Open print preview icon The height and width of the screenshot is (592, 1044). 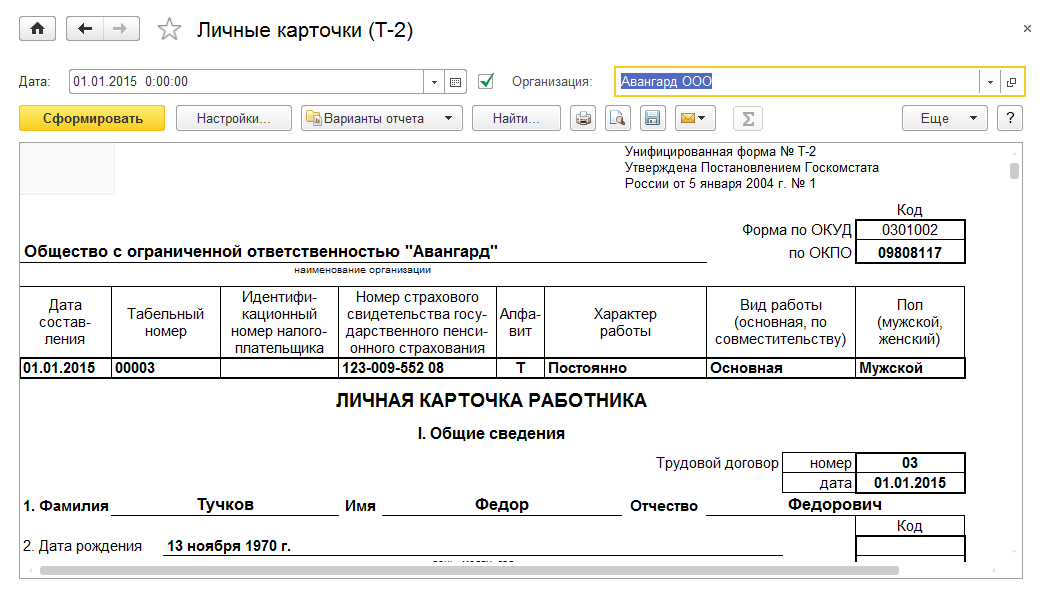click(618, 119)
